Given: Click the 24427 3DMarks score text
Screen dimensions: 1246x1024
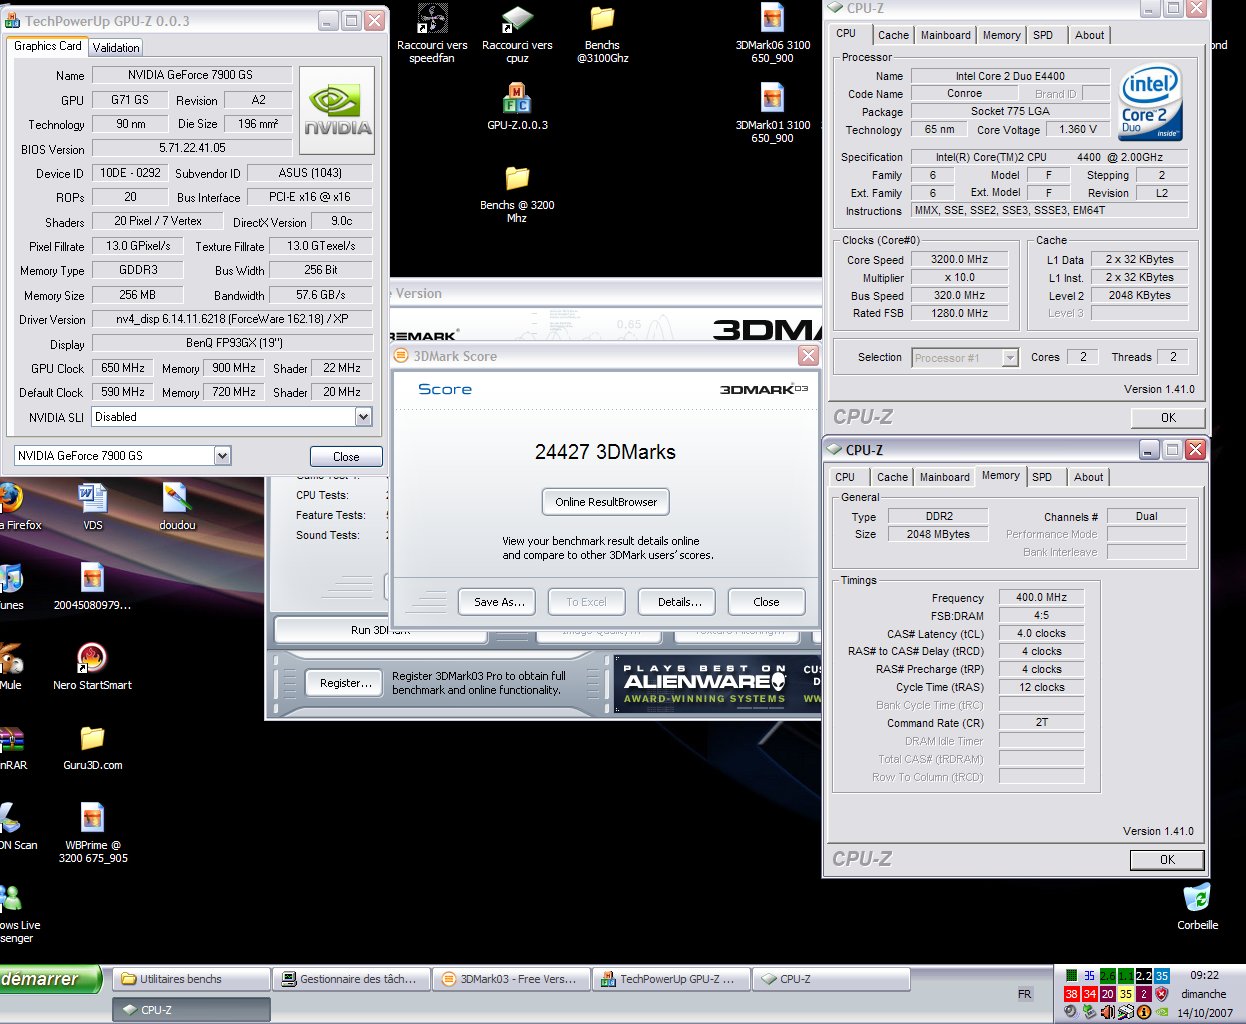Looking at the screenshot, I should click(x=605, y=452).
